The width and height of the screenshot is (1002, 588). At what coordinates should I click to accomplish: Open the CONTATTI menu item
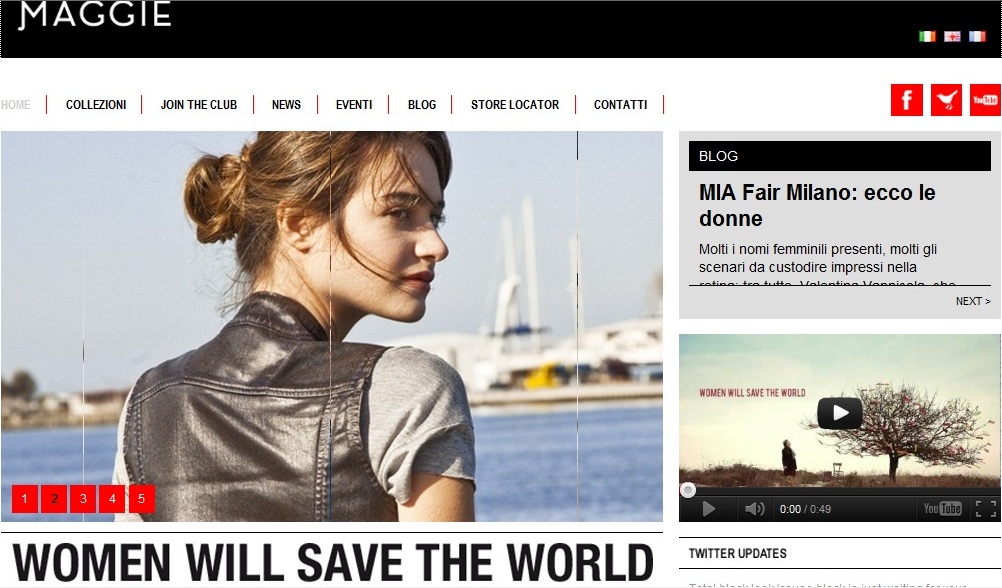pos(620,105)
